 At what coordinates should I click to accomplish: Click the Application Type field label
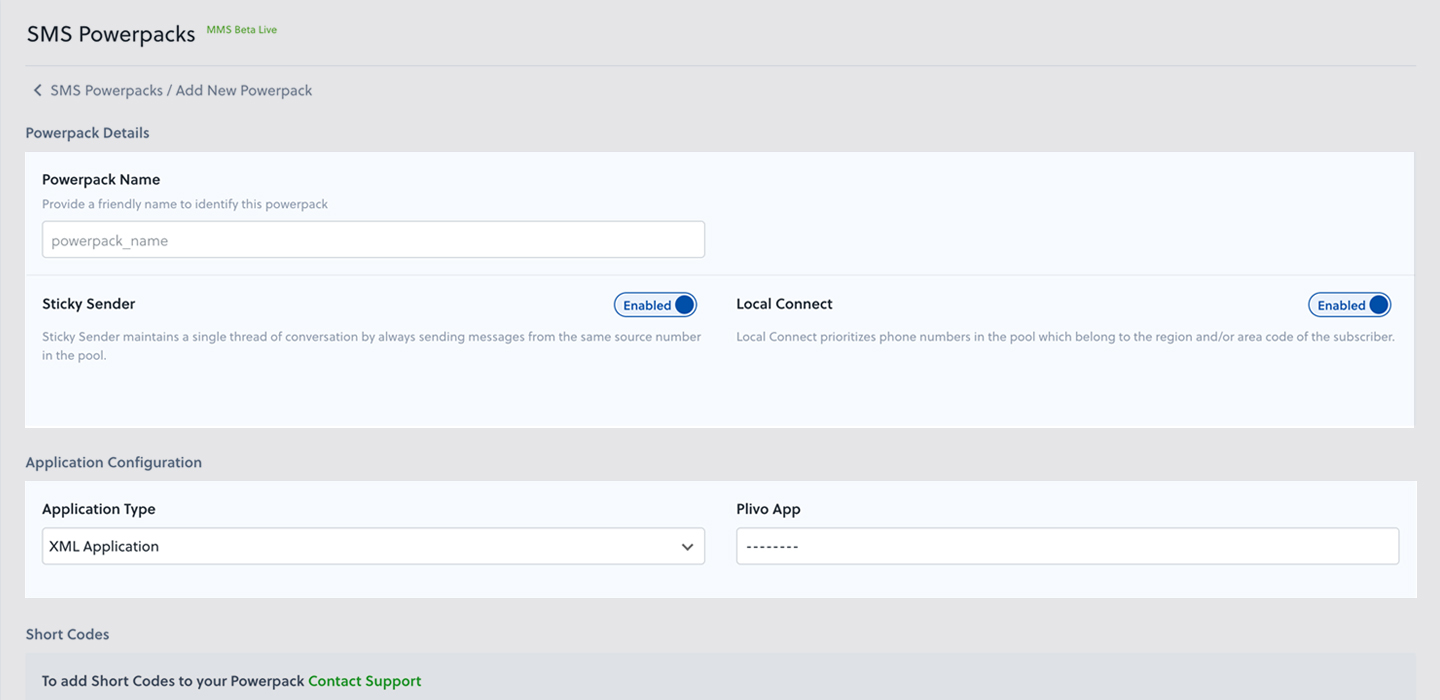point(99,509)
